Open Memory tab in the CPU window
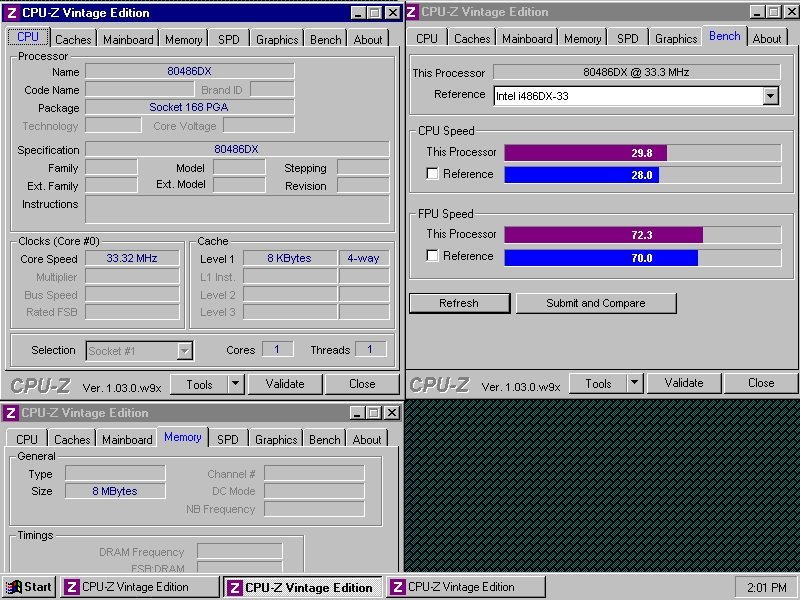 tap(184, 39)
